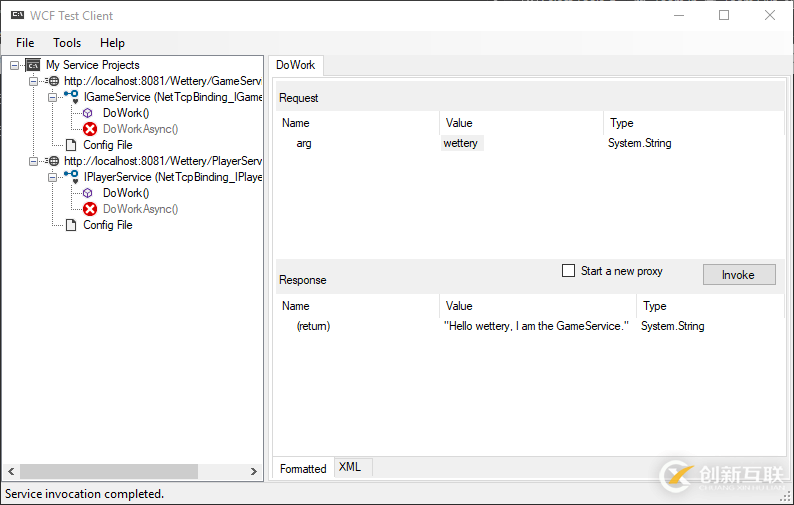794x505 pixels.
Task: Click the globe icon for the GameService endpoint
Action: pyautogui.click(x=54, y=81)
